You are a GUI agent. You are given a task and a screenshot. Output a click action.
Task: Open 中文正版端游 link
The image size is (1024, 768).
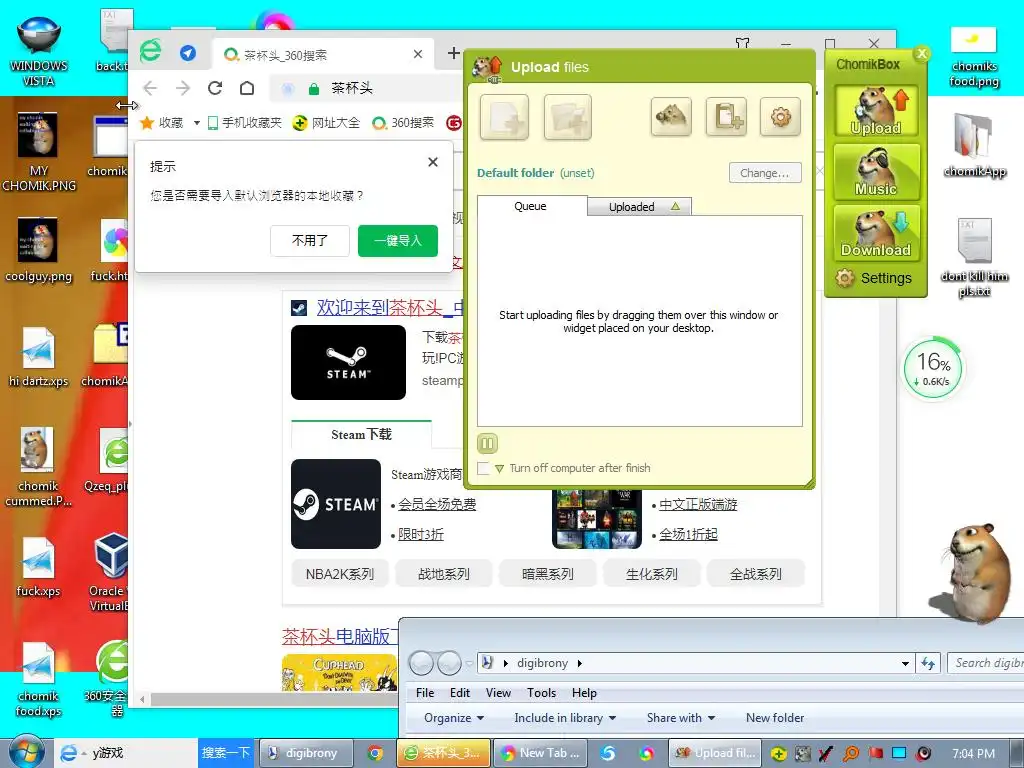[697, 504]
